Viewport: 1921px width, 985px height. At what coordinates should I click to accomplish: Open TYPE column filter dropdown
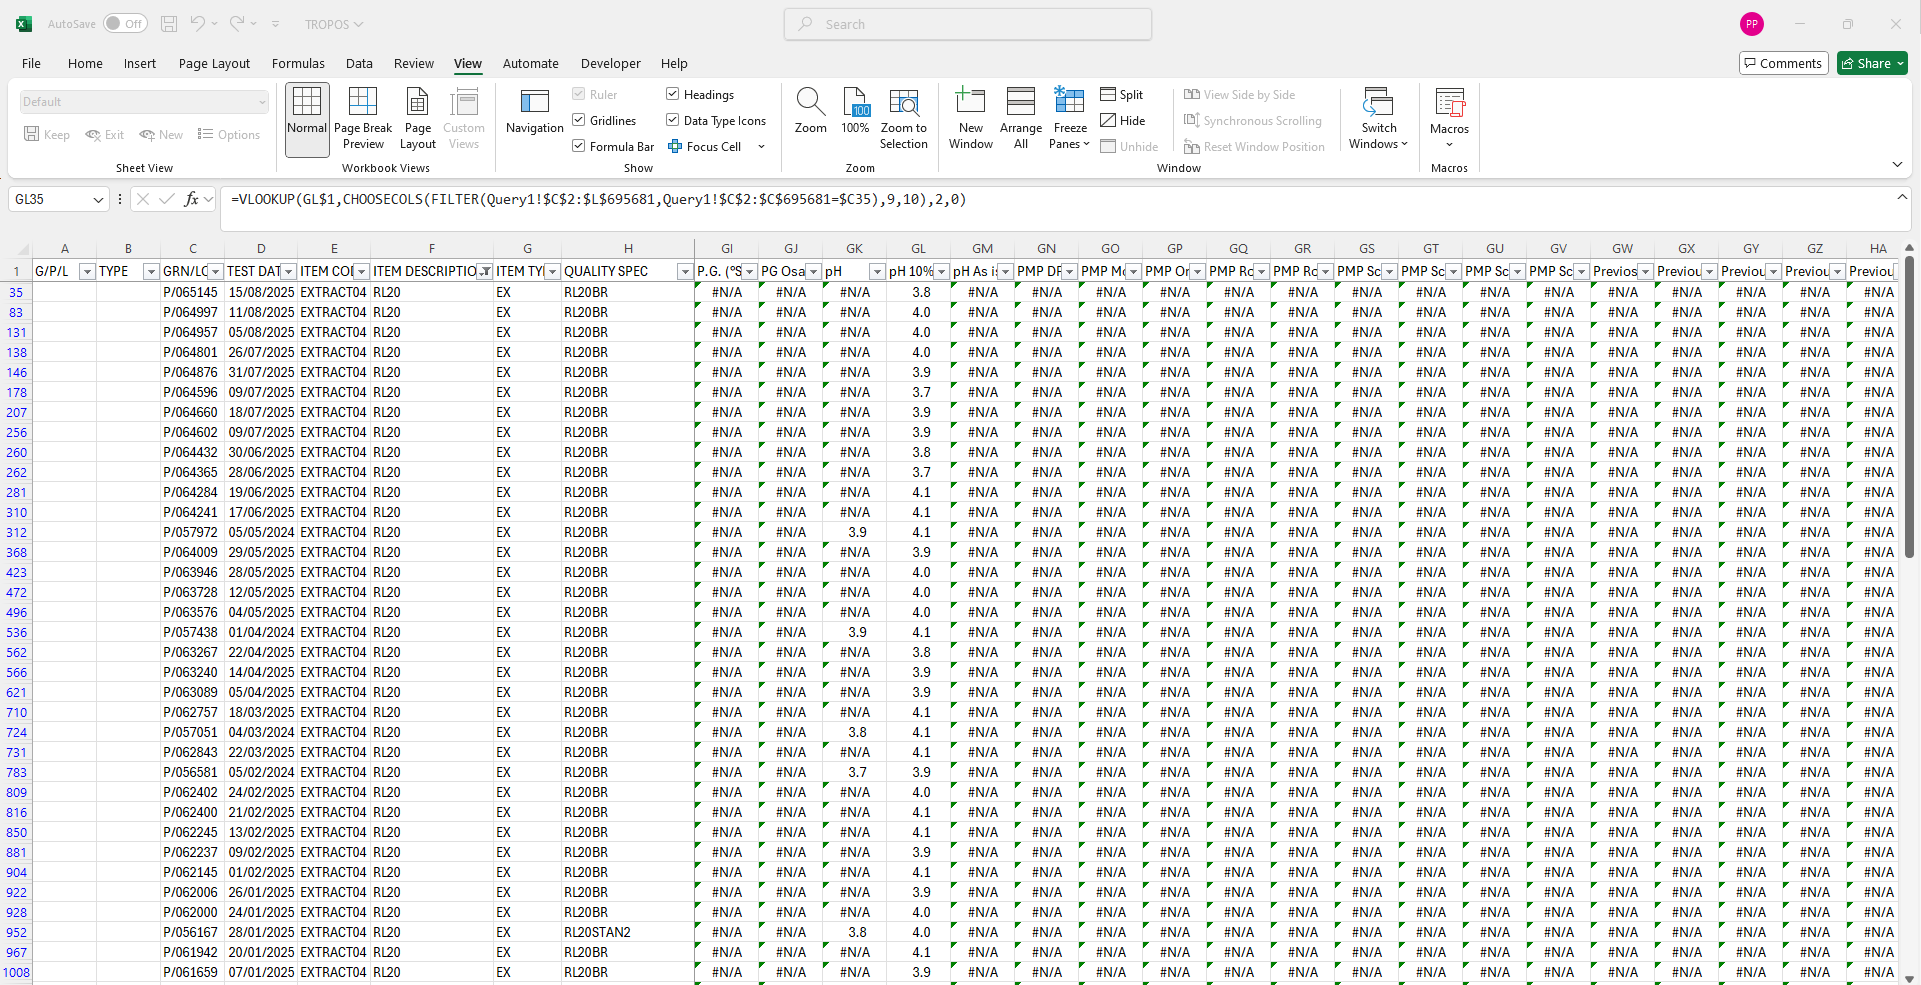point(151,272)
